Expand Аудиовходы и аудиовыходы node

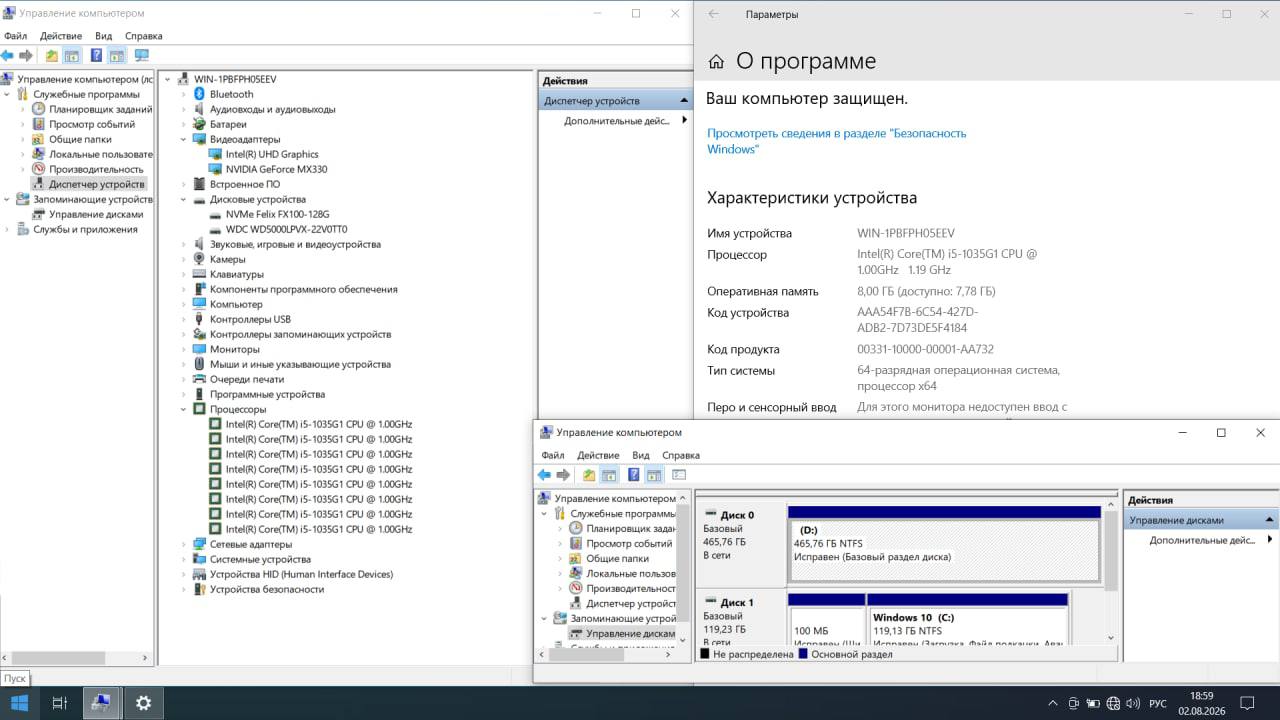point(184,109)
